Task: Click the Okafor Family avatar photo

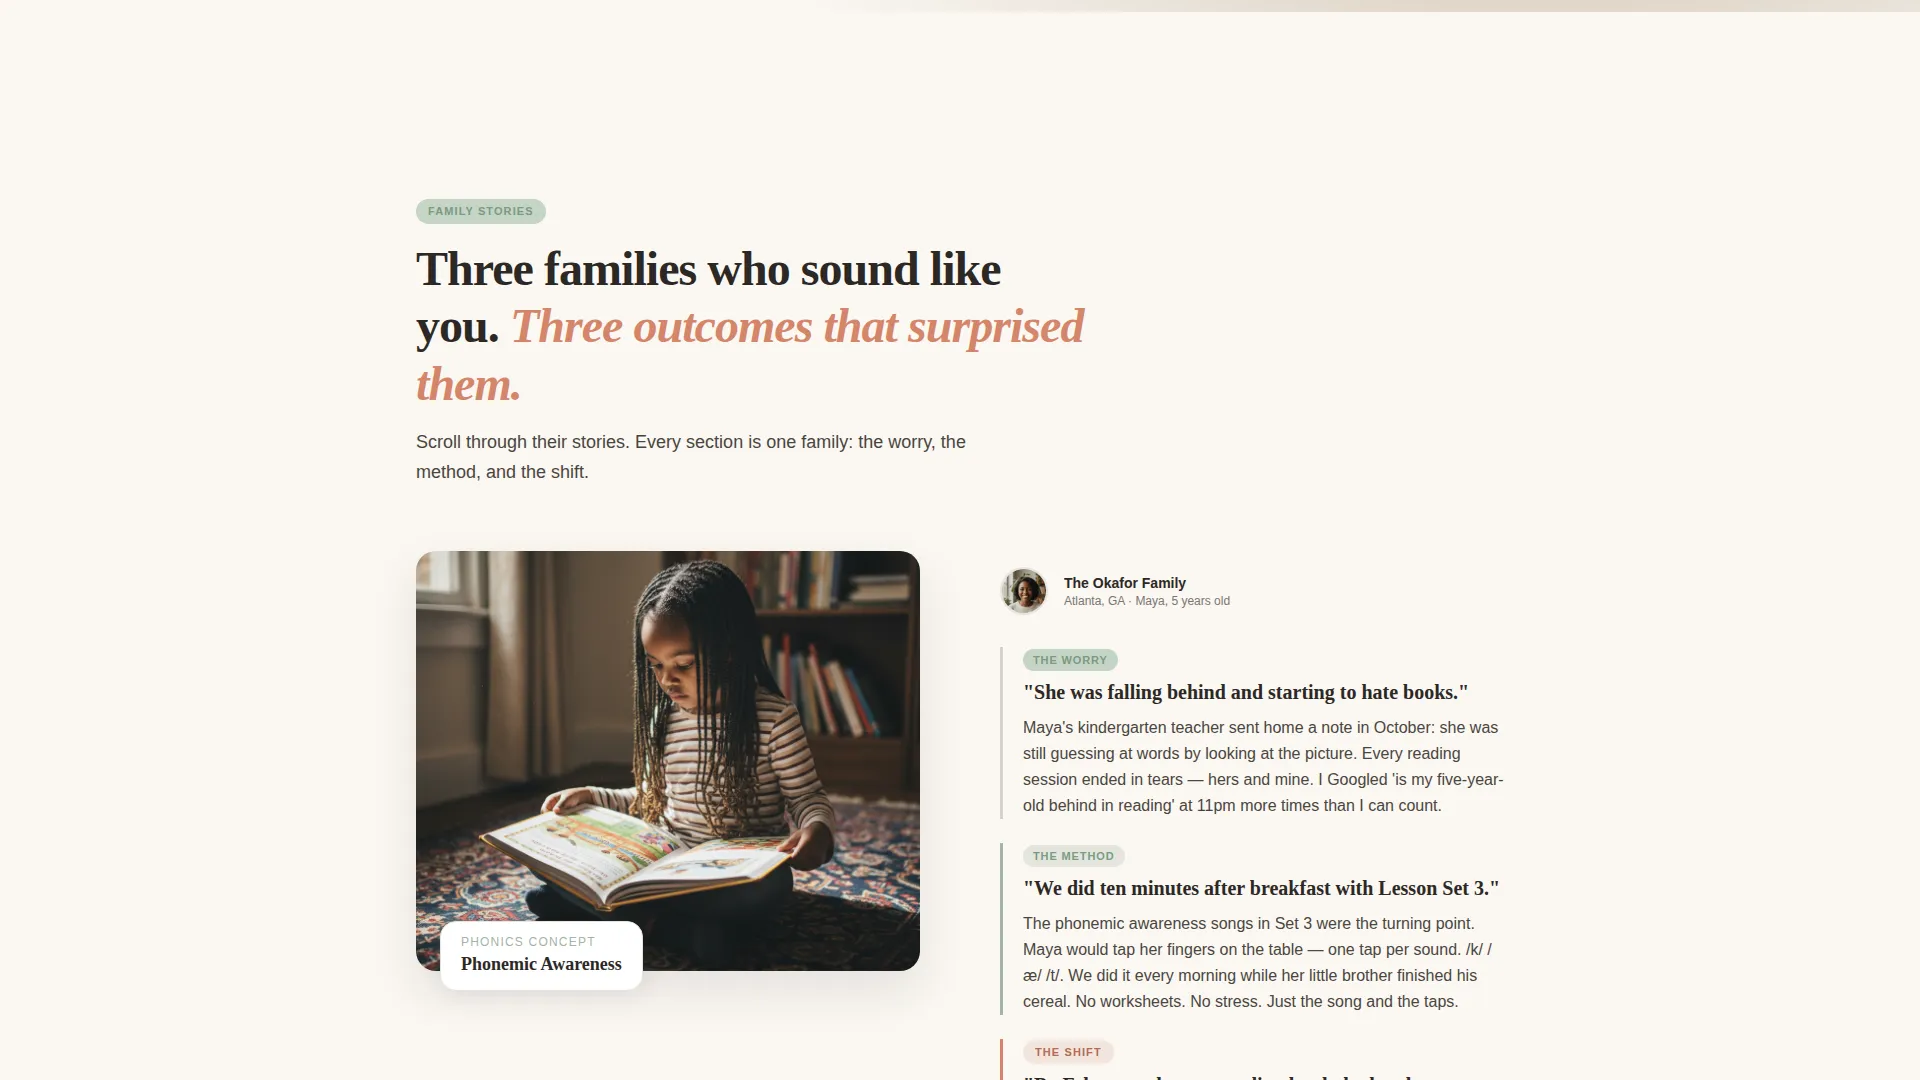Action: tap(1024, 591)
